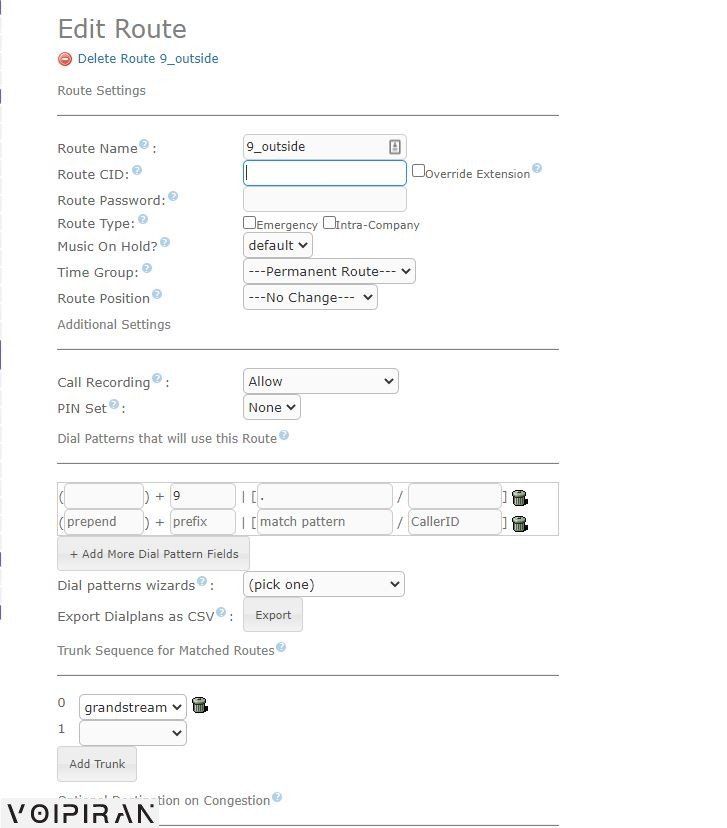The width and height of the screenshot is (727, 828).
Task: Click the prefix field containing 9
Action: click(x=203, y=496)
